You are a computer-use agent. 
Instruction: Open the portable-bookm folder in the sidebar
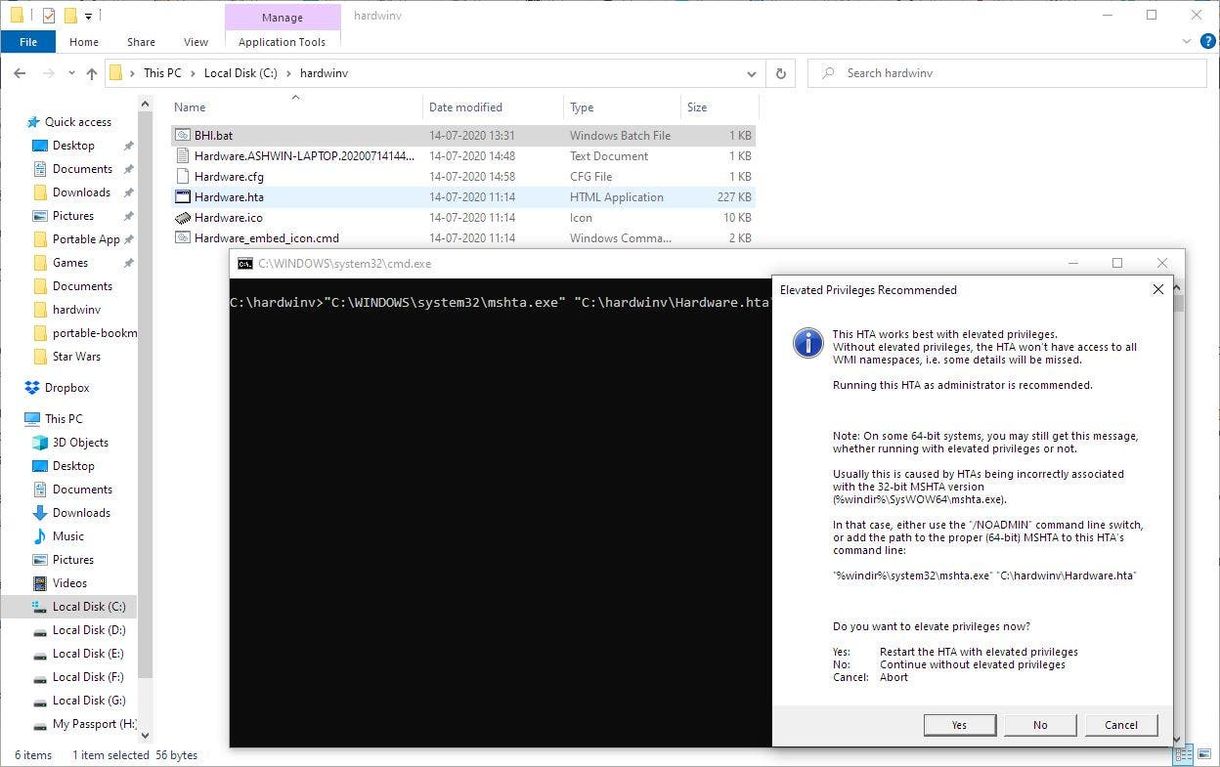(94, 333)
